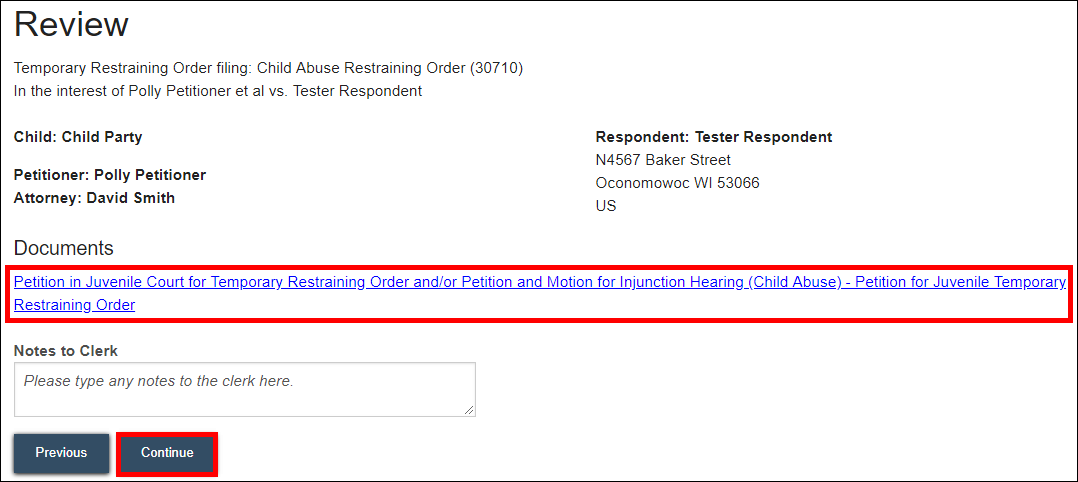Image resolution: width=1078 pixels, height=482 pixels.
Task: Click the Continue button
Action: (167, 453)
